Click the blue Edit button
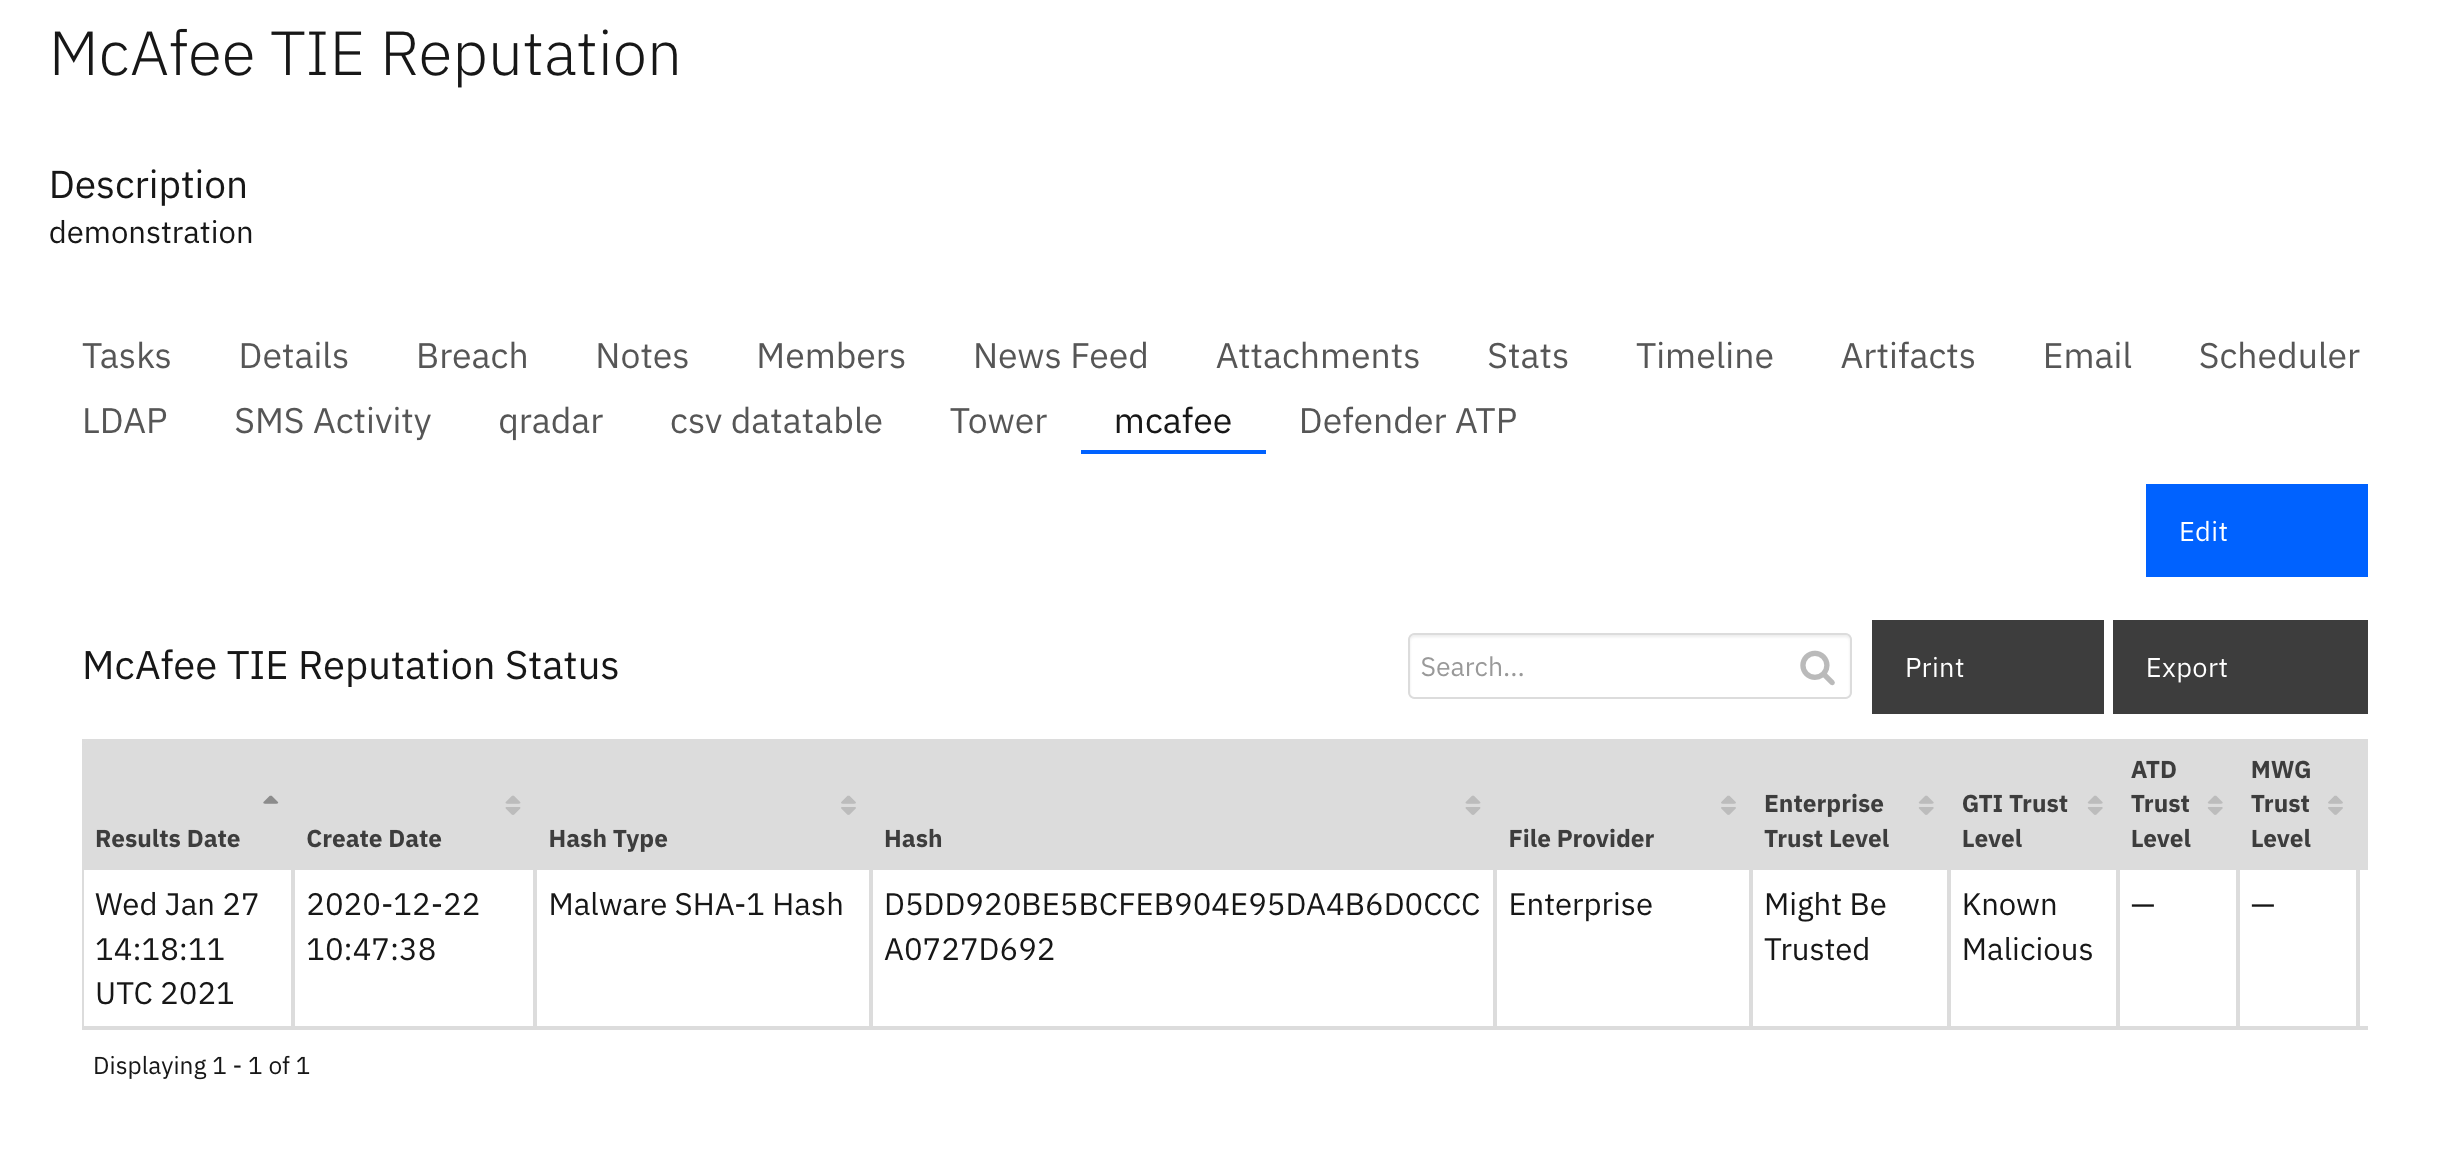Screen dimensions: 2448x1162 (x=2256, y=531)
